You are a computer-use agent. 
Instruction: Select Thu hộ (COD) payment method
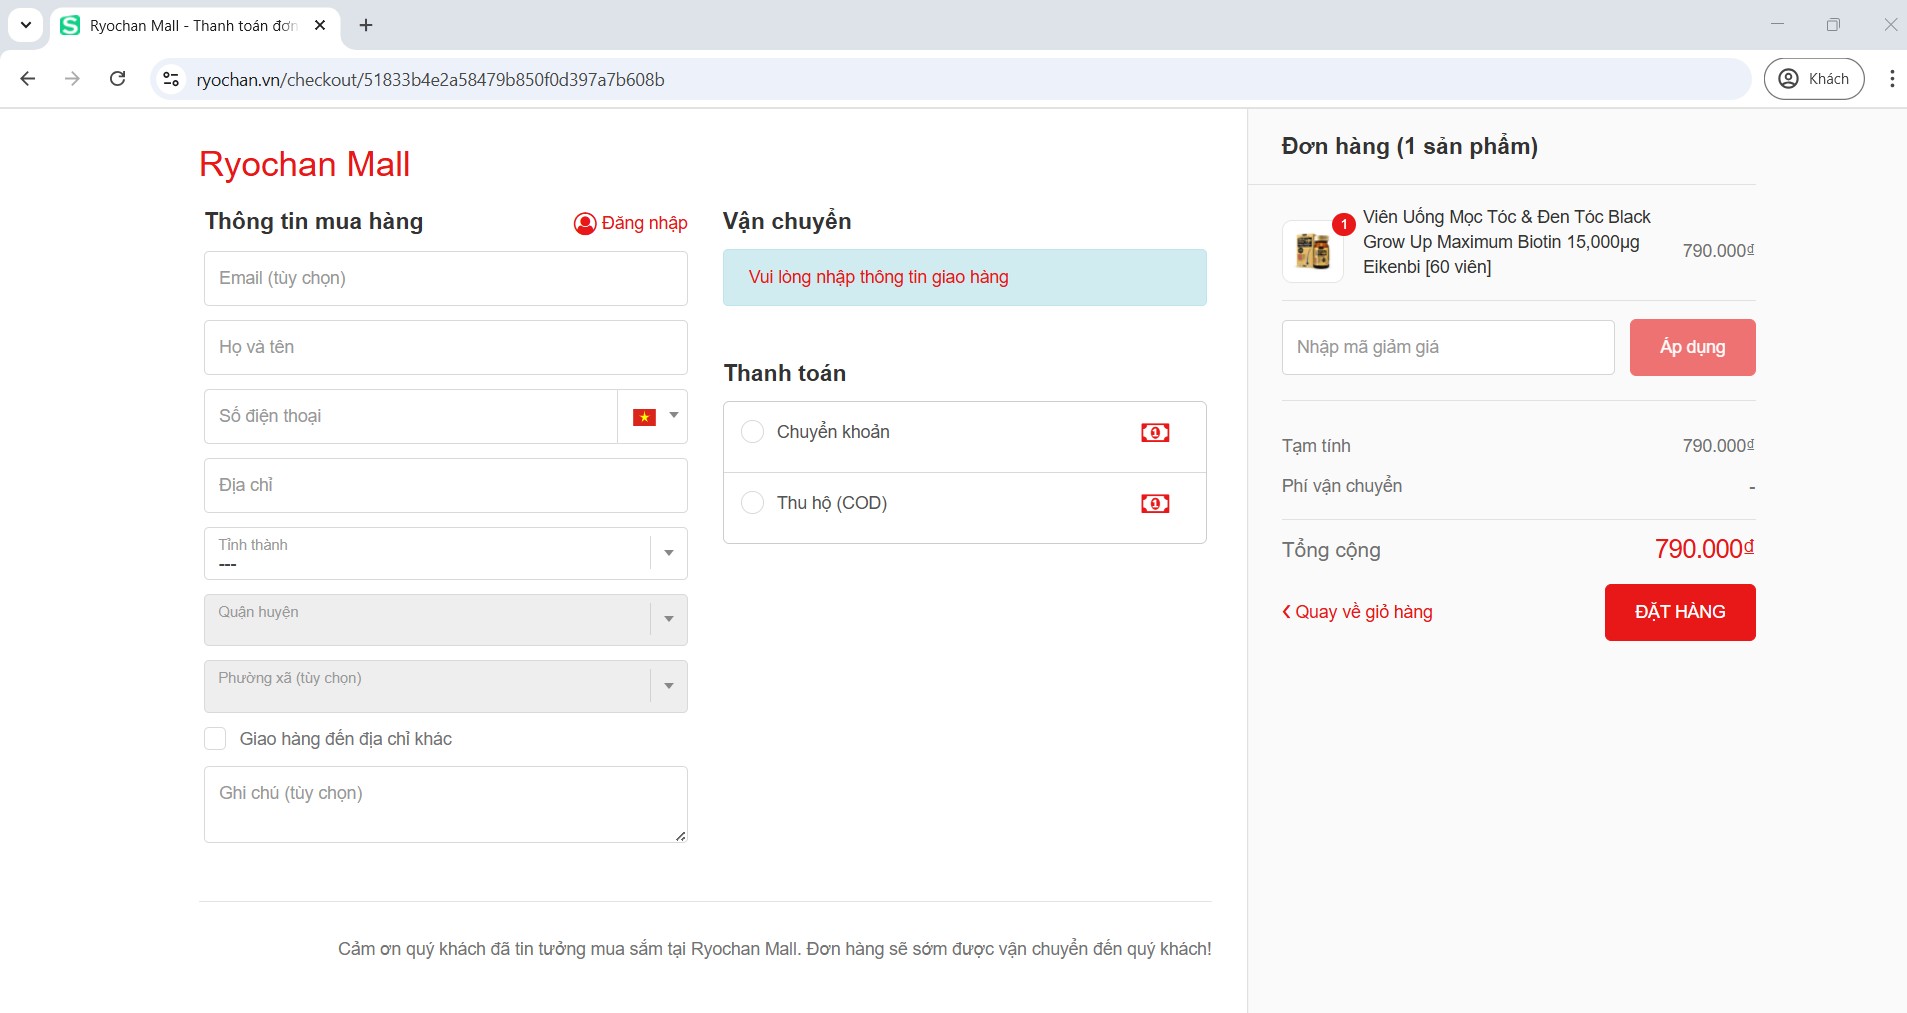coord(753,503)
